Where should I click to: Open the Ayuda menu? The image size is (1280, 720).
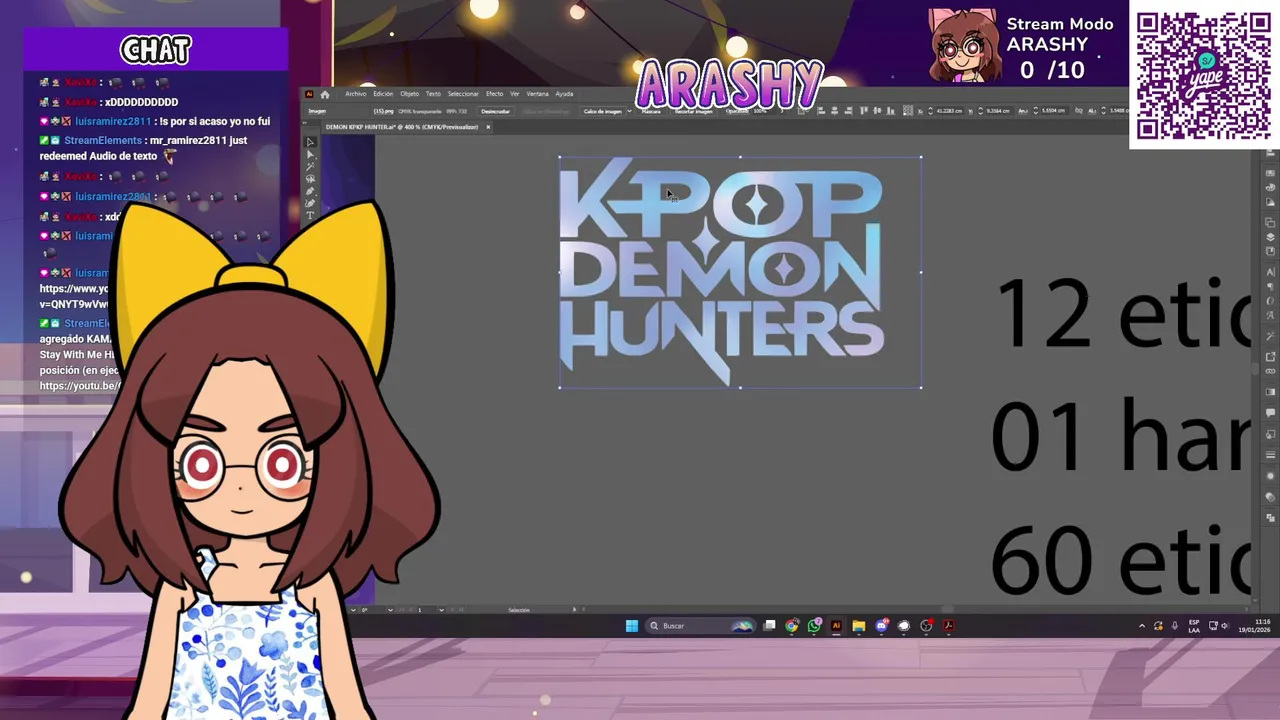tap(564, 94)
